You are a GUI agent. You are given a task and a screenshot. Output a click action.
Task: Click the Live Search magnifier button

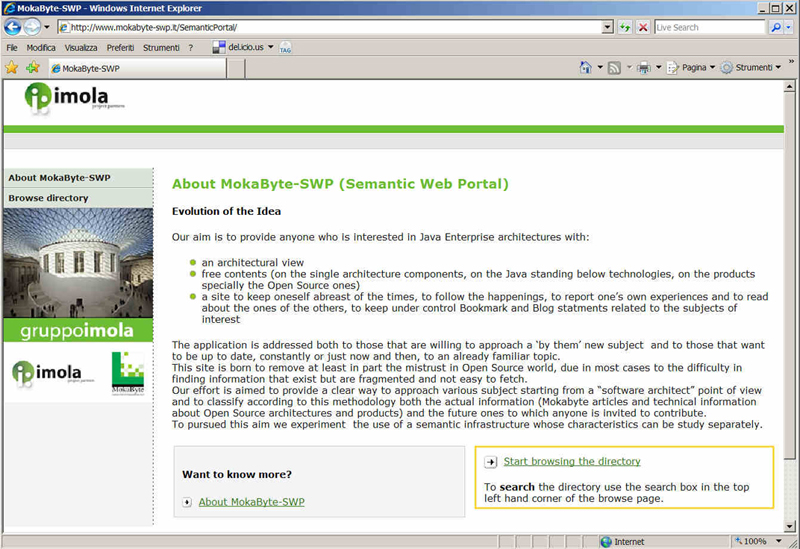click(776, 28)
